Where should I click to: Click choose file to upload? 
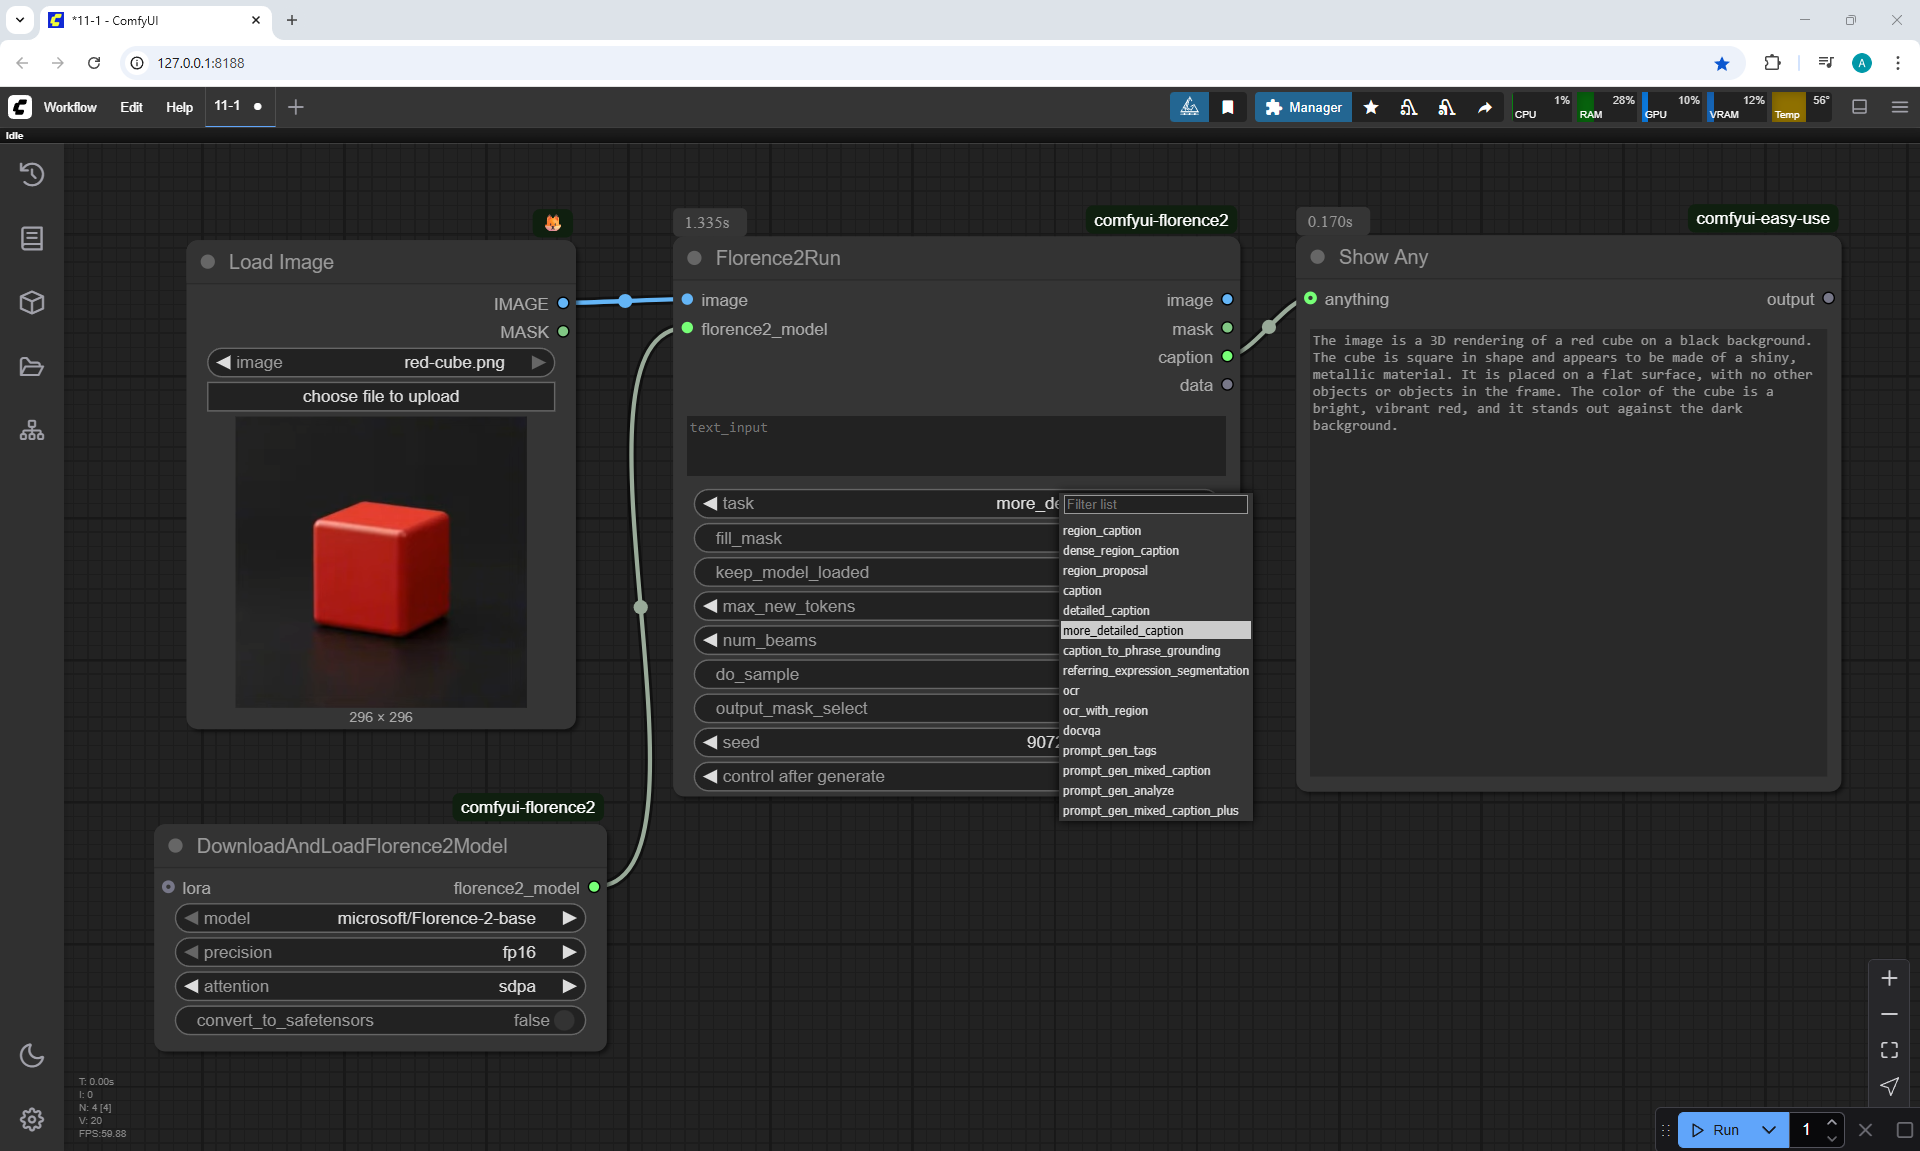tap(380, 396)
